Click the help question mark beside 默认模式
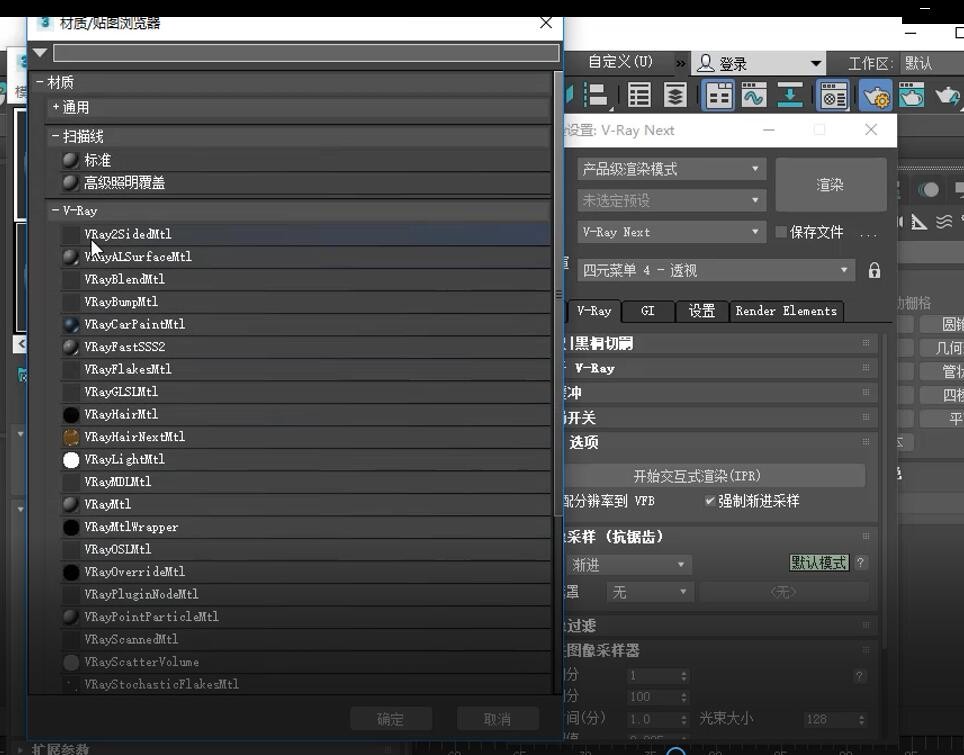The height and width of the screenshot is (755, 964). pyautogui.click(x=861, y=563)
